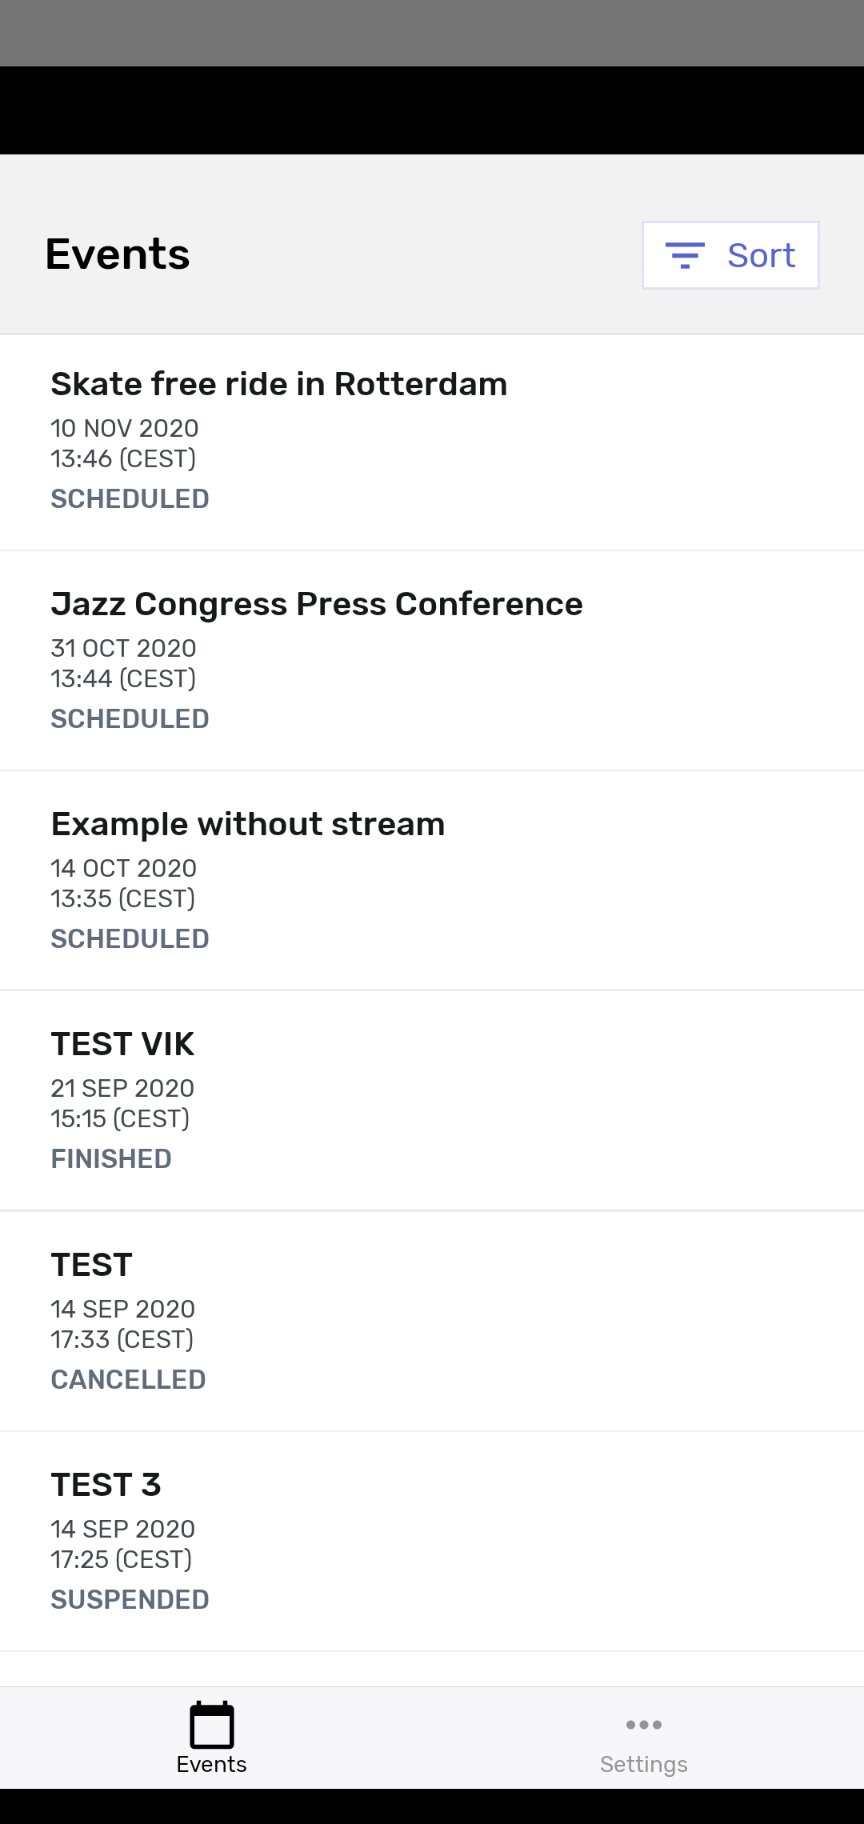Switch to the Settings tab label
Image resolution: width=864 pixels, height=1824 pixels.
pyautogui.click(x=643, y=1764)
